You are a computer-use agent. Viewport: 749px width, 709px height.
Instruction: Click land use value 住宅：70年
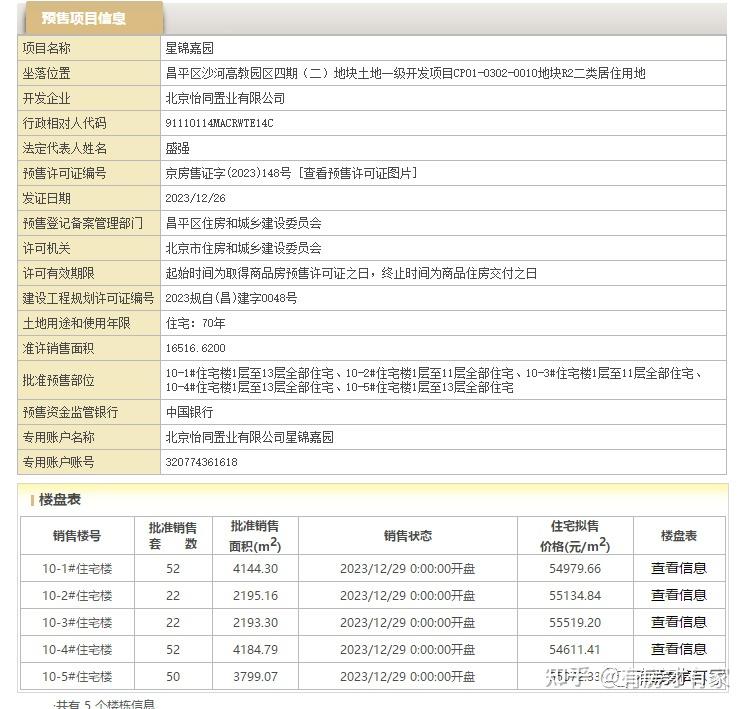click(x=195, y=323)
